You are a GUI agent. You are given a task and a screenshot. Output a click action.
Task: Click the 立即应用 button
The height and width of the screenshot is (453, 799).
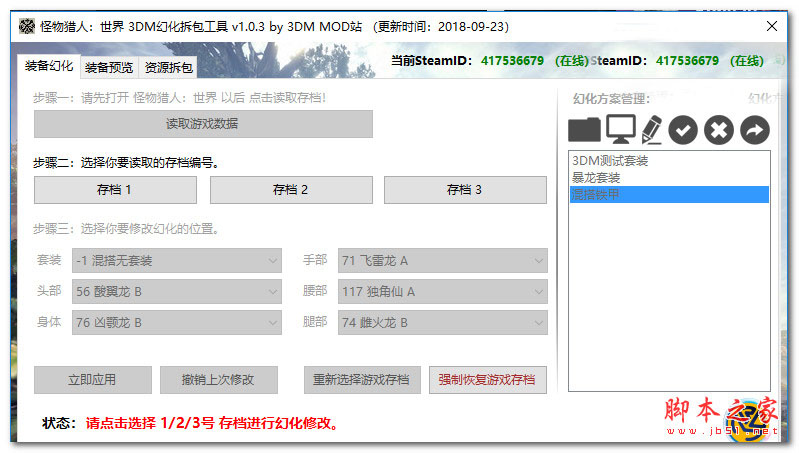[93, 380]
